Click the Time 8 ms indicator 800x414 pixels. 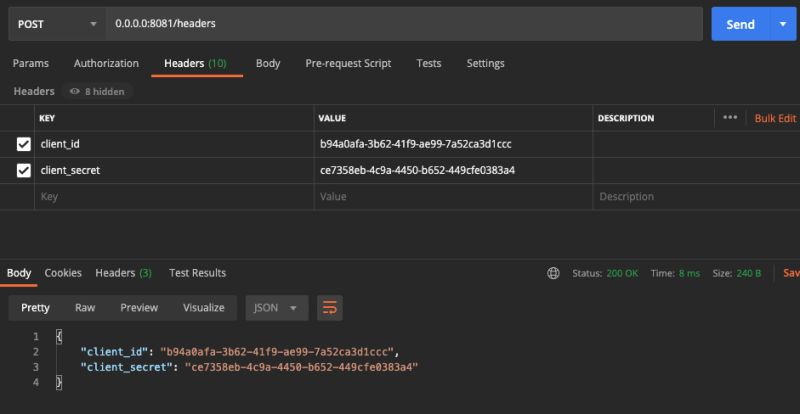(x=675, y=274)
